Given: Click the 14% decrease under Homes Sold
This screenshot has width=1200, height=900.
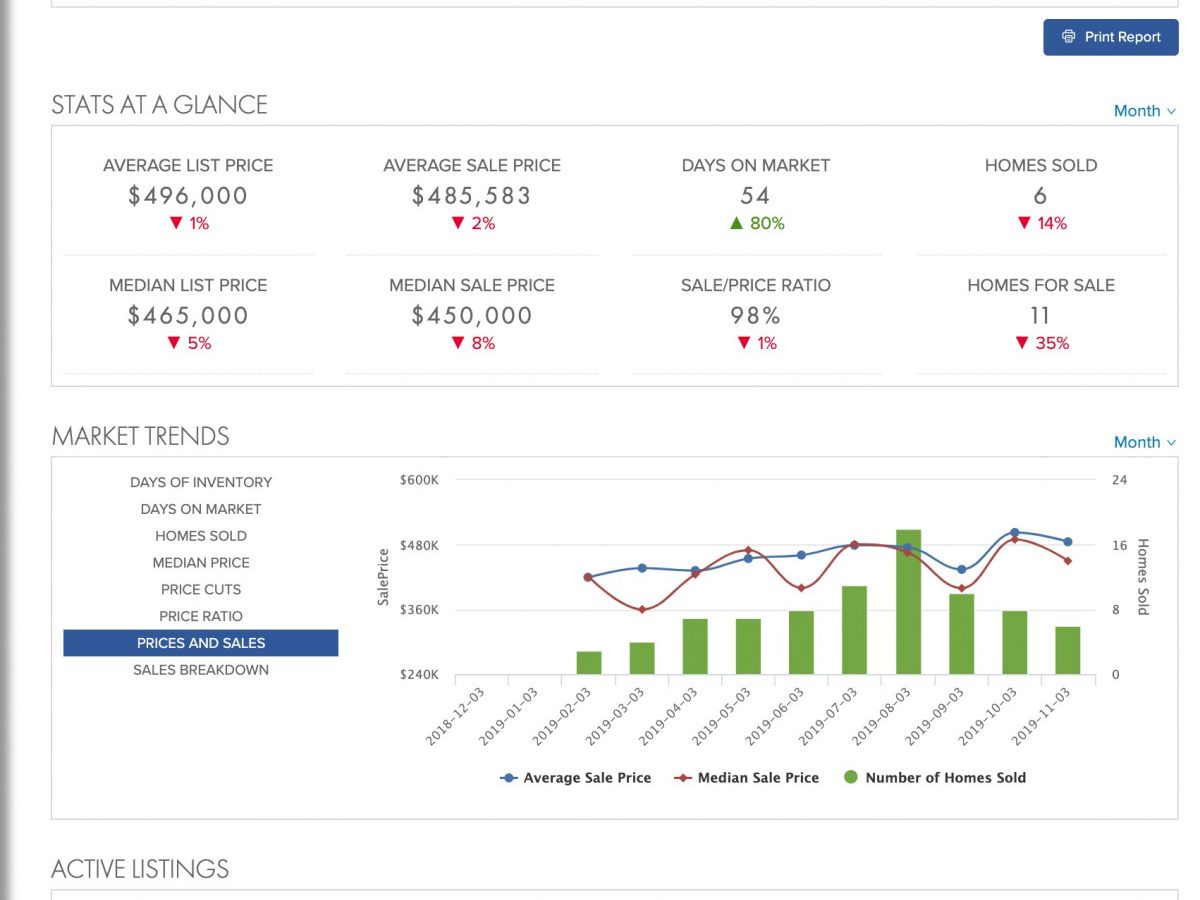Looking at the screenshot, I should (x=1041, y=223).
